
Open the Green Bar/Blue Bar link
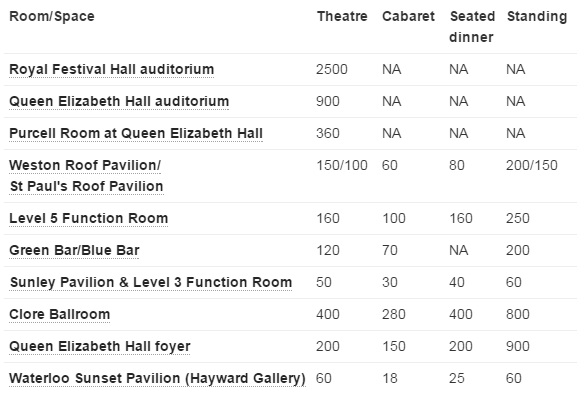74,250
